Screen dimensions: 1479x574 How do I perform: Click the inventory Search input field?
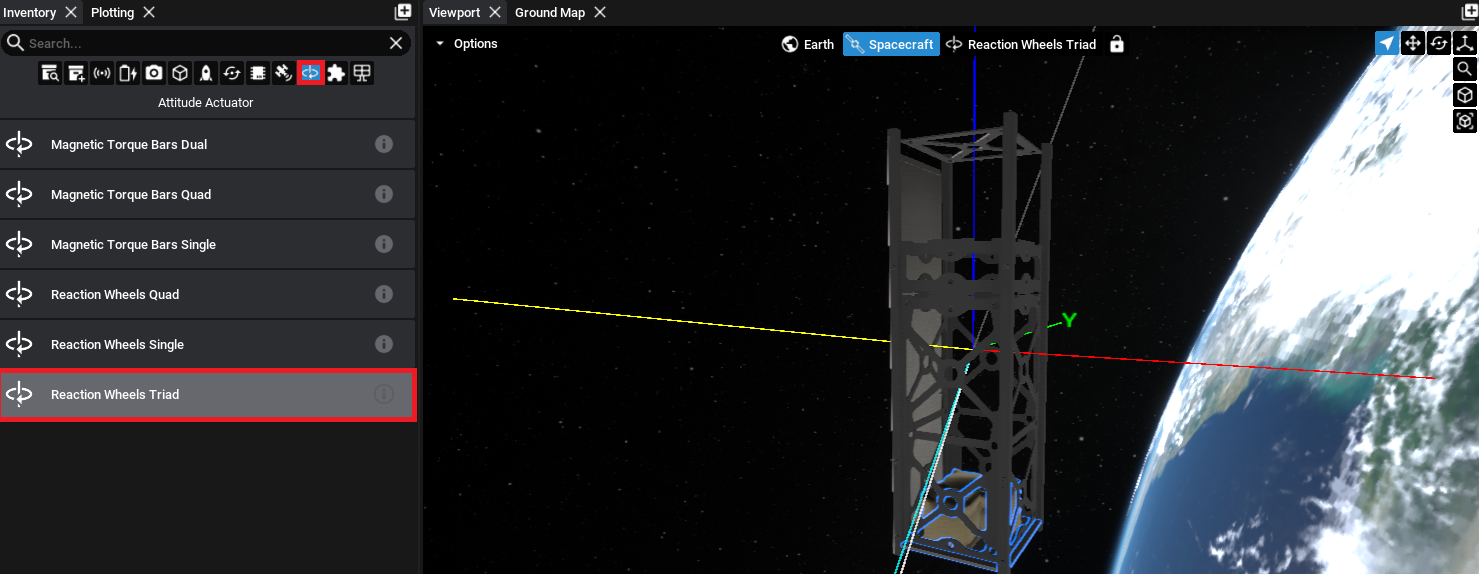pyautogui.click(x=200, y=43)
